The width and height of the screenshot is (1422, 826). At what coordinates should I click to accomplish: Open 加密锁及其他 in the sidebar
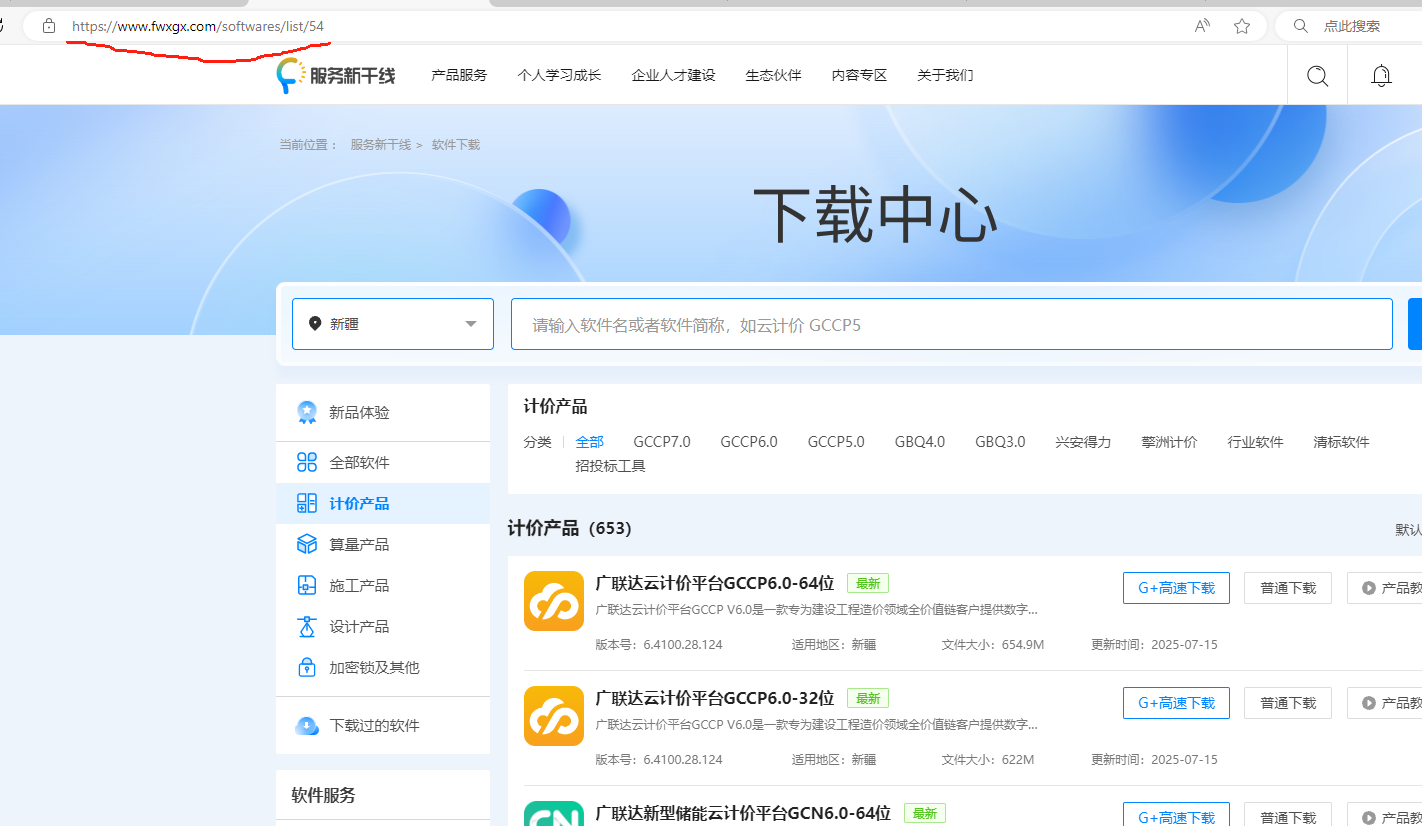tap(383, 668)
